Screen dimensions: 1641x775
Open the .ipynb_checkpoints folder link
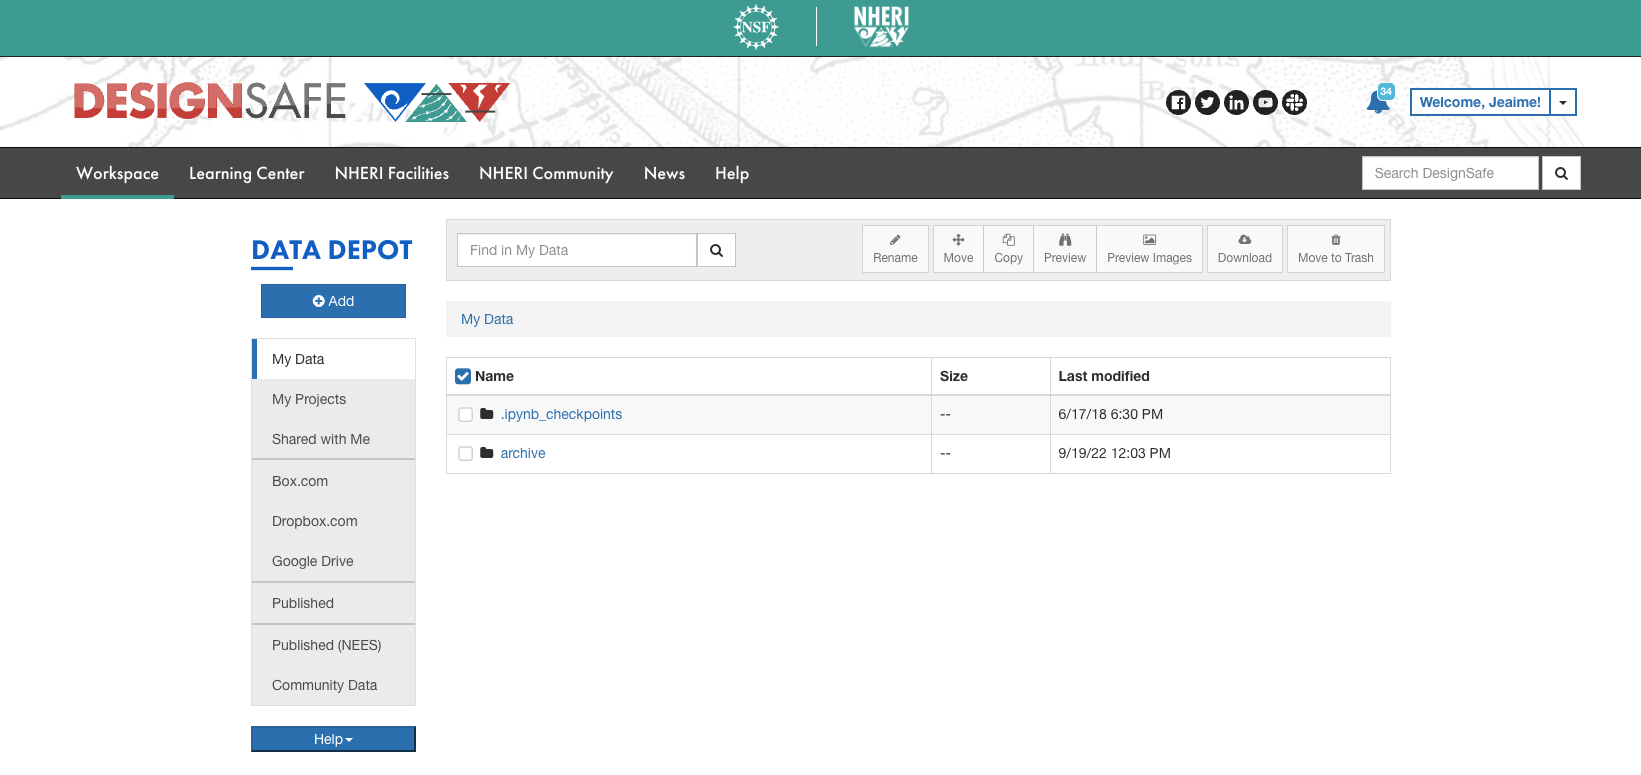coord(561,414)
